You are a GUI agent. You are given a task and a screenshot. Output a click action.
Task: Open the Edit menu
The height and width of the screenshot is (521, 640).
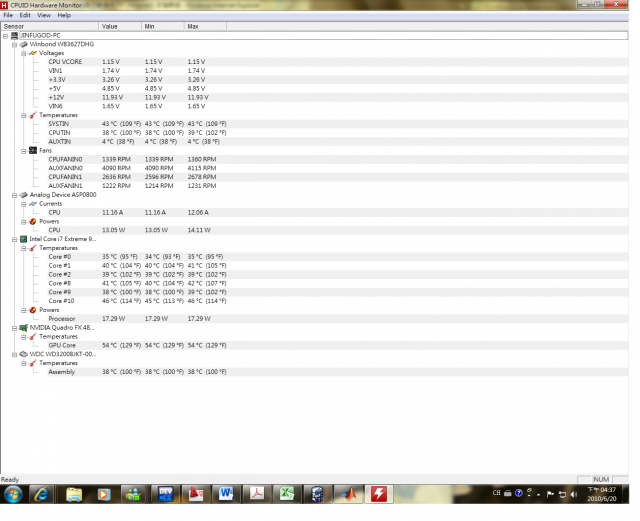coord(25,15)
